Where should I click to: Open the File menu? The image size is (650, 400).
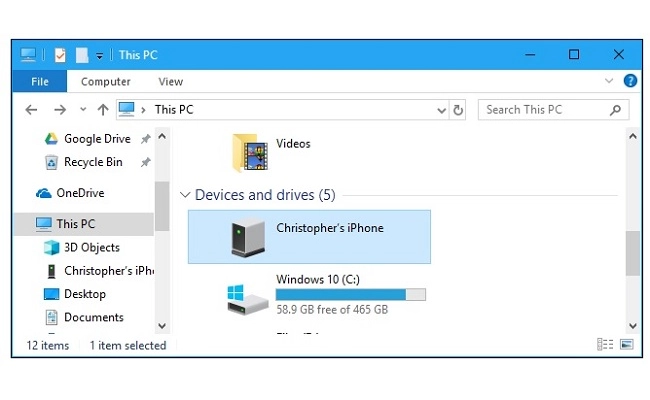[40, 82]
